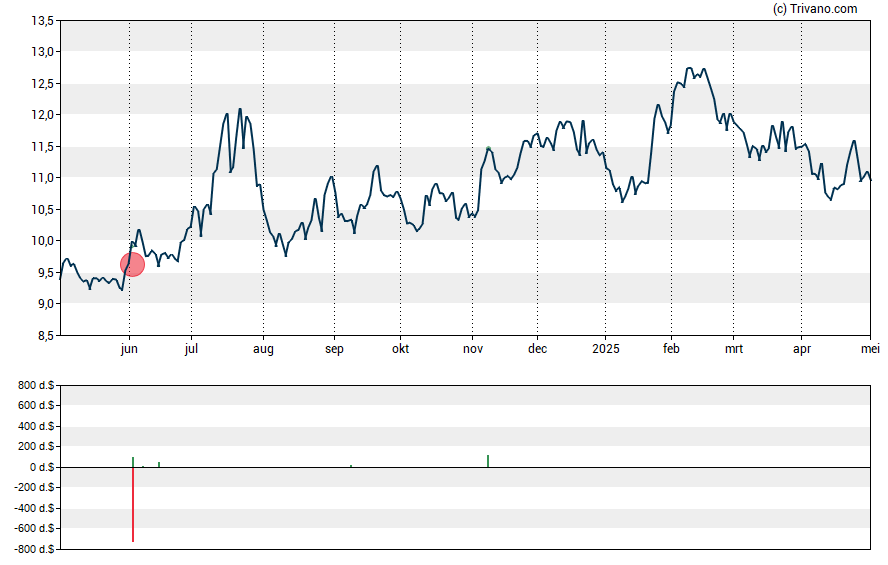Click the '13,0' price axis label
This screenshot has width=888, height=565.
pyautogui.click(x=42, y=52)
